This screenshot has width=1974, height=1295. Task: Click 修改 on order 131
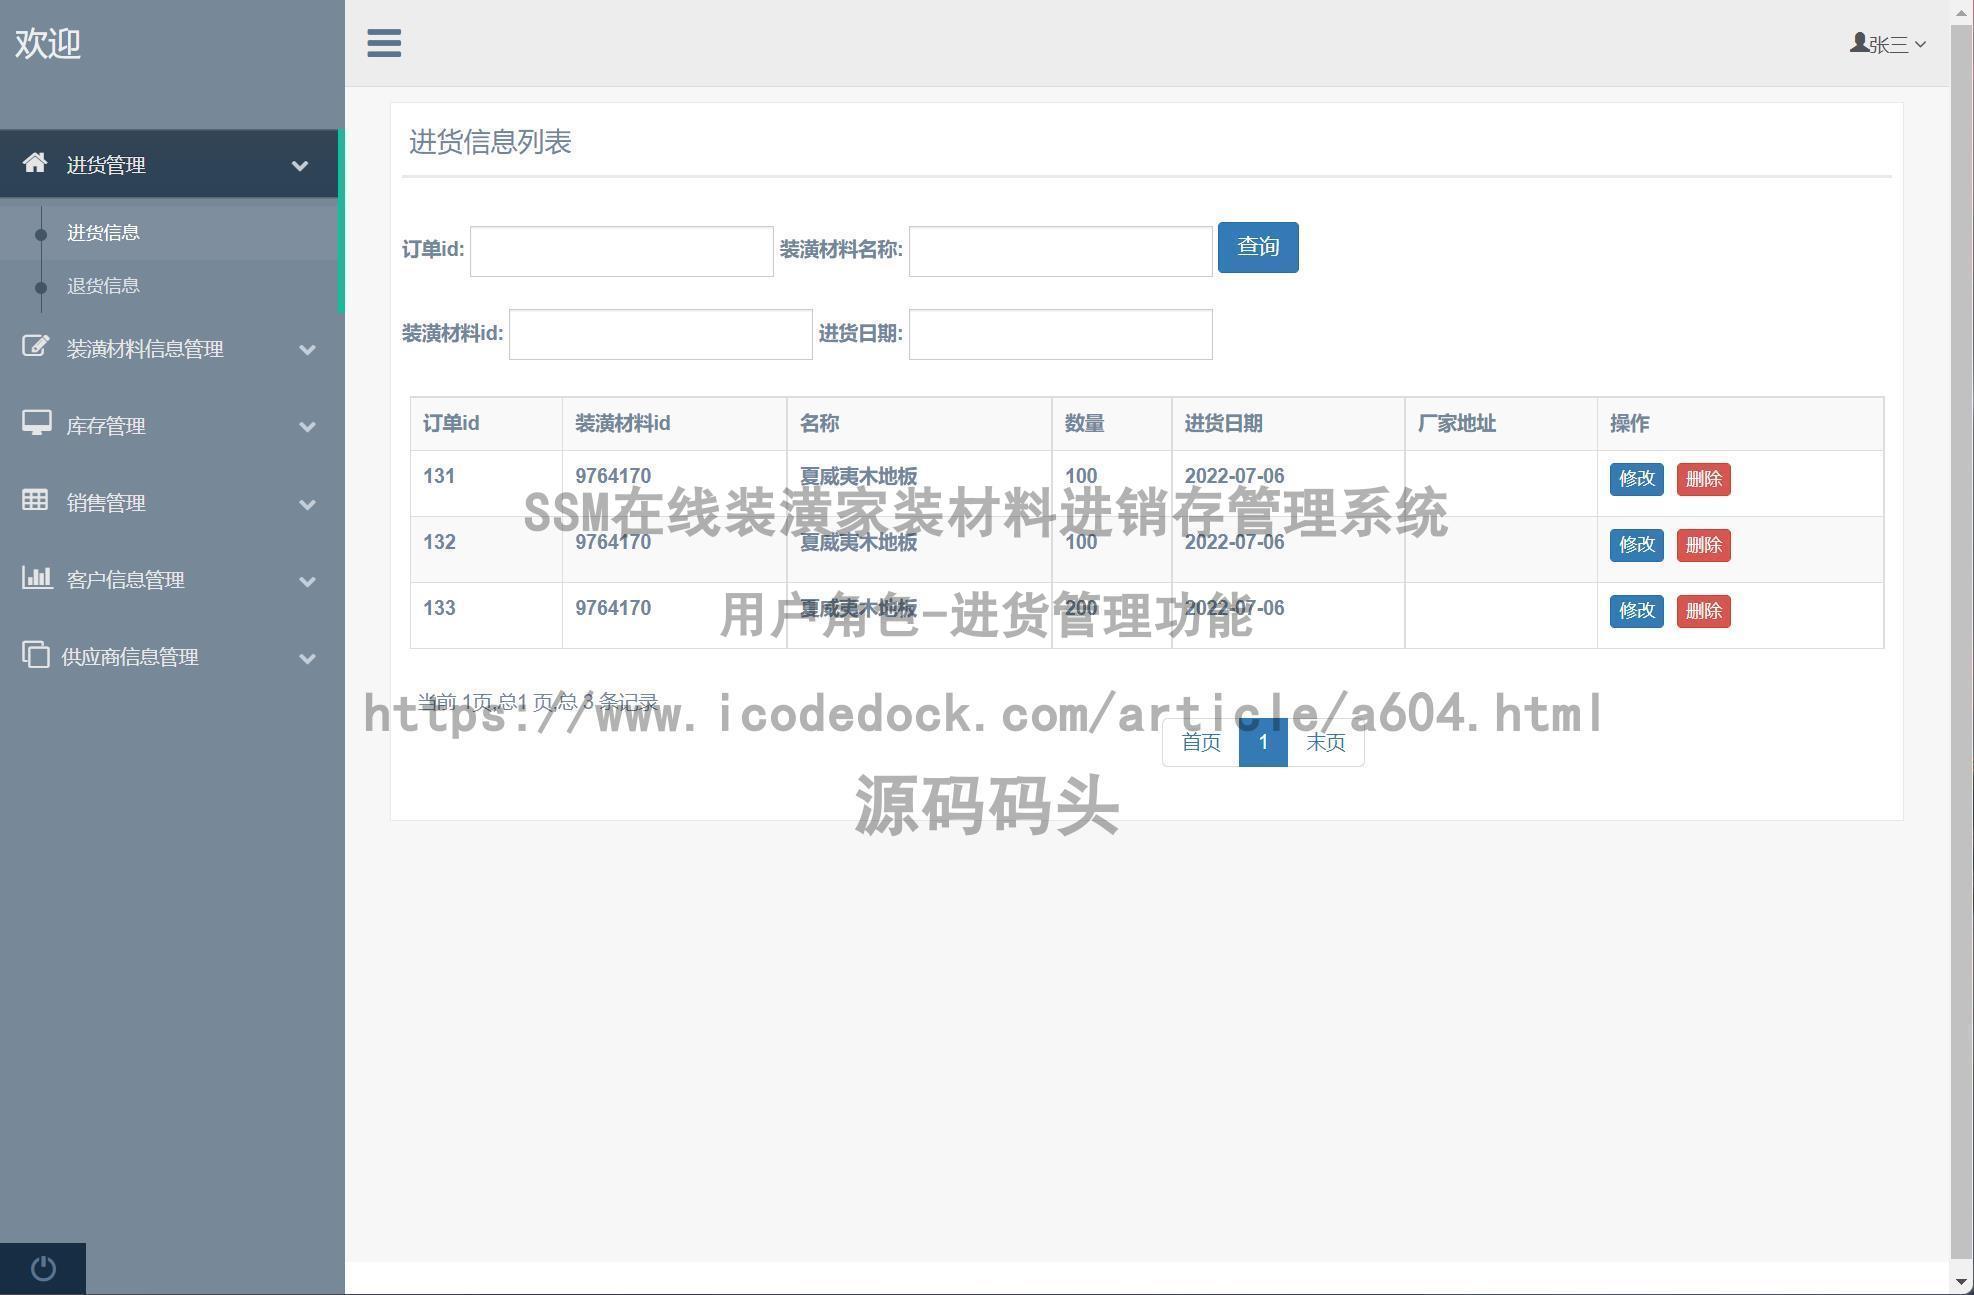coord(1636,479)
